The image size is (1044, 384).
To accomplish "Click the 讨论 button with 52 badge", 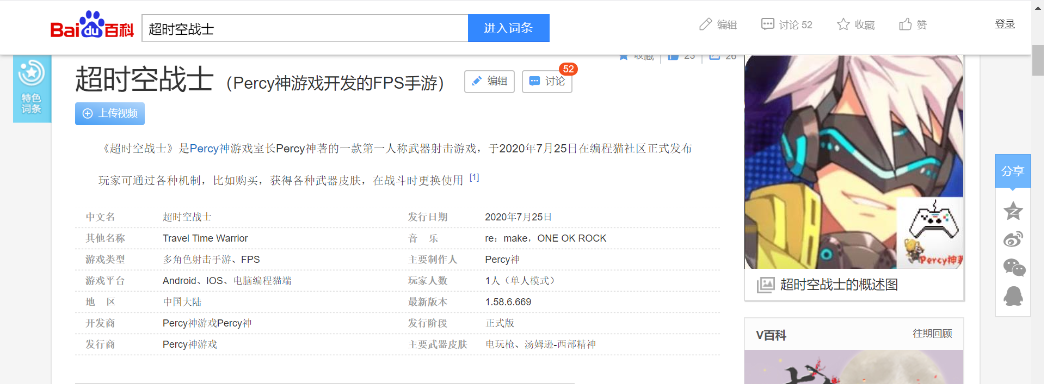I will point(547,81).
